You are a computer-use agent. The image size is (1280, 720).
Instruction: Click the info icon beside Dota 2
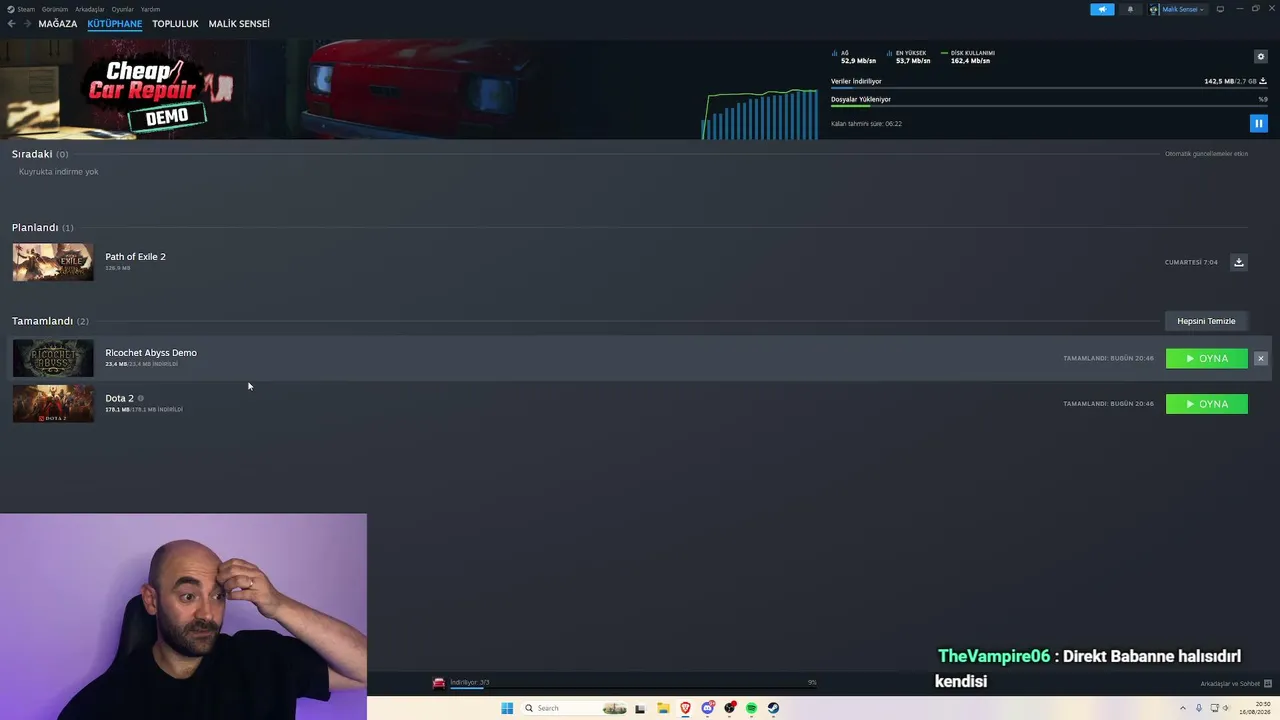pyautogui.click(x=140, y=398)
